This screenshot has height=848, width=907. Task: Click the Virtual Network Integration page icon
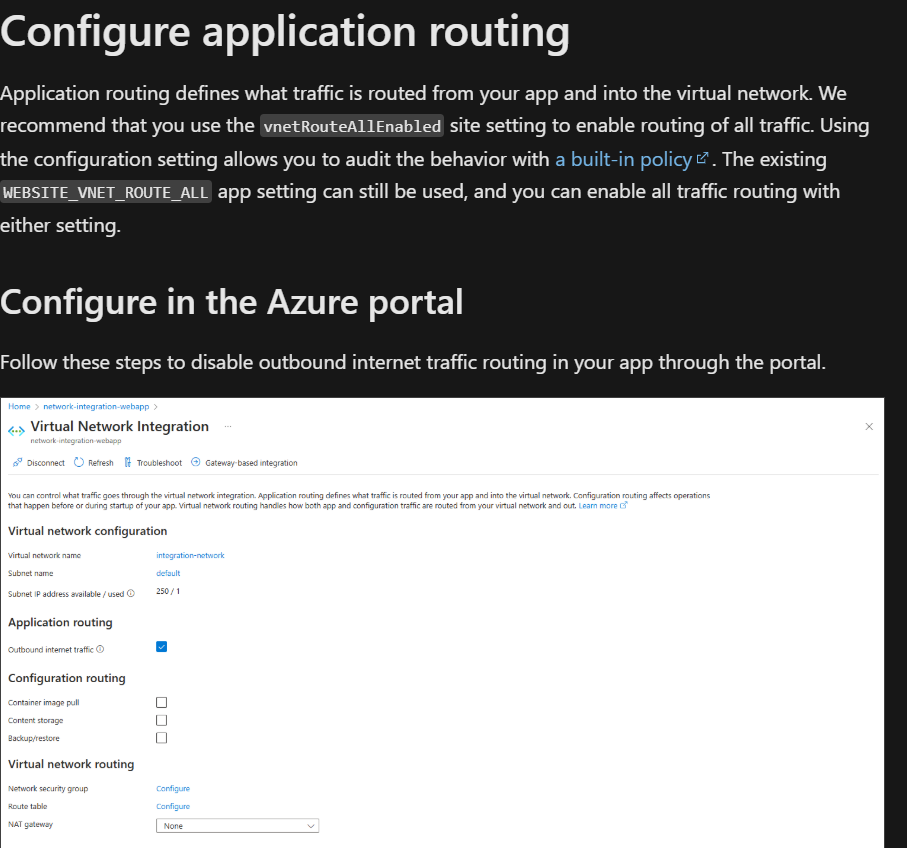(18, 430)
